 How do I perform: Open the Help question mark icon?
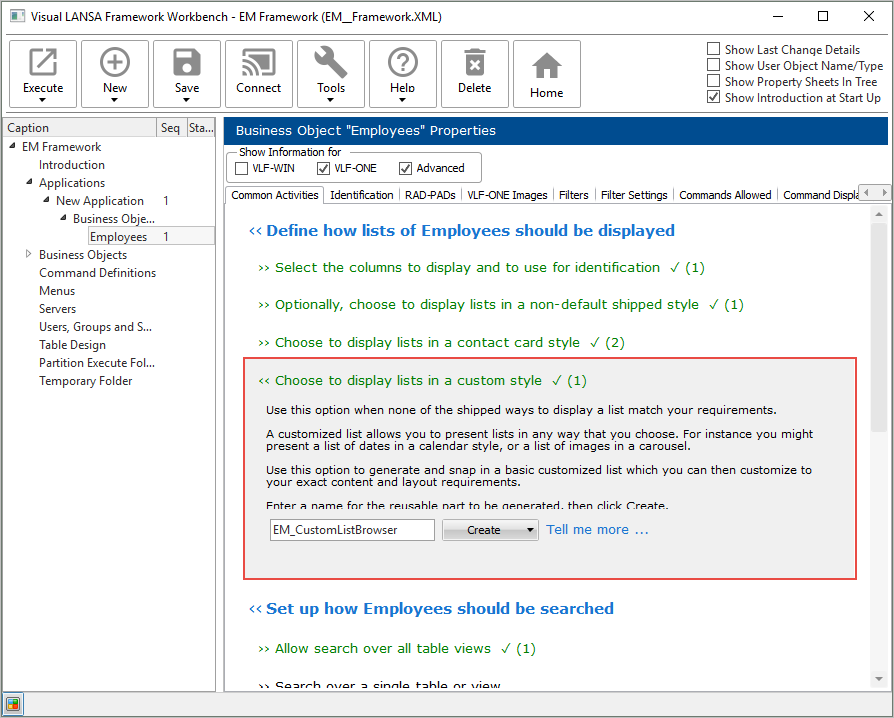pyautogui.click(x=403, y=62)
